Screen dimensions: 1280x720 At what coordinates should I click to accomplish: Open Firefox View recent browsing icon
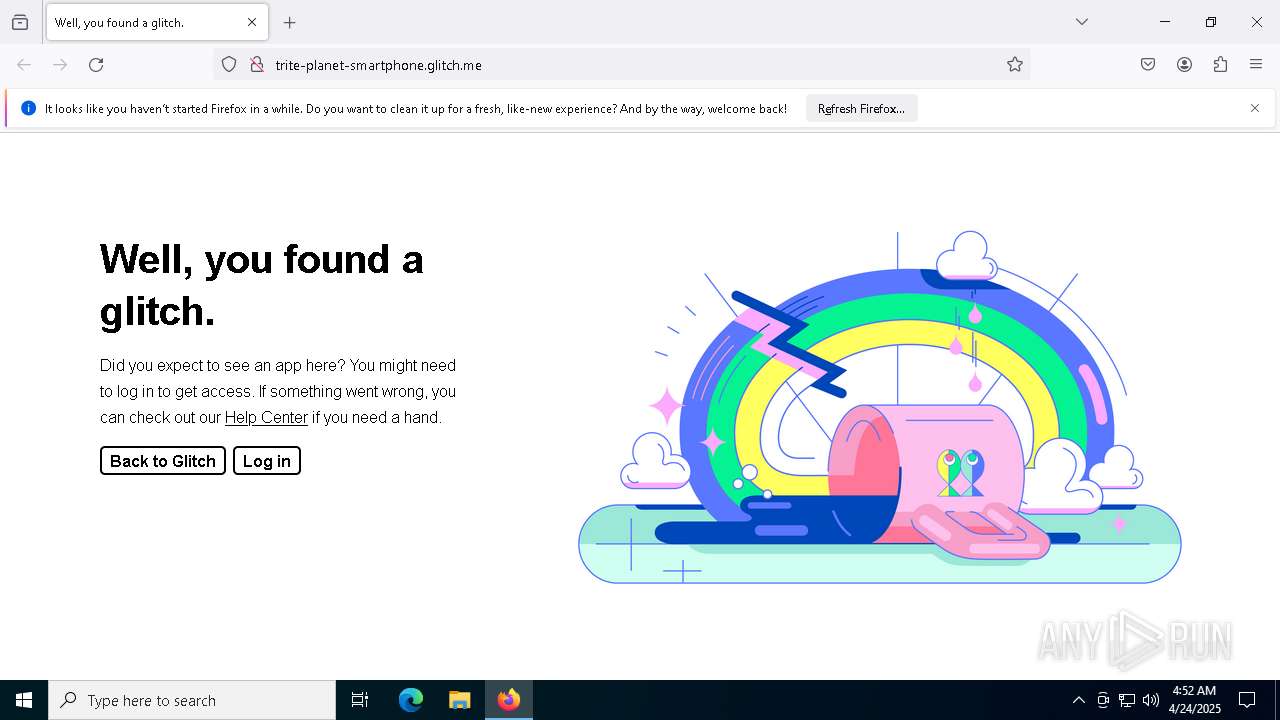pos(20,22)
